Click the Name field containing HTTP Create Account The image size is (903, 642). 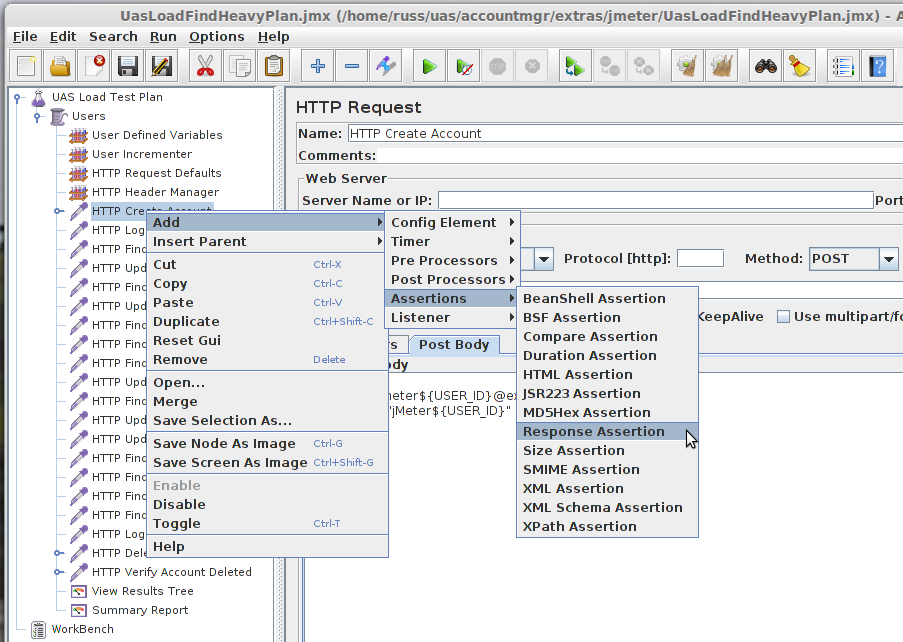tap(625, 134)
